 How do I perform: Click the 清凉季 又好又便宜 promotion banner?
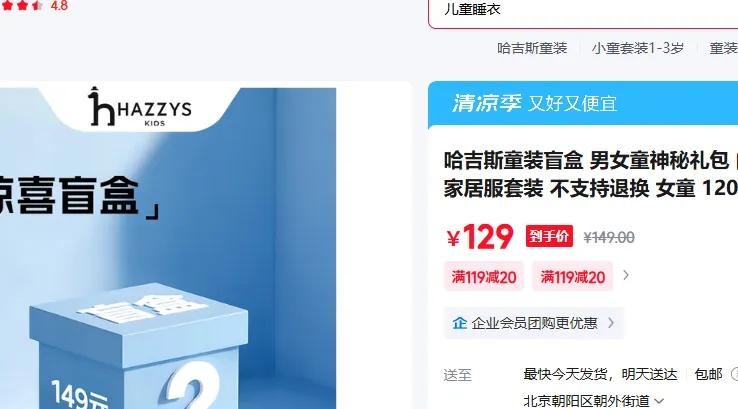583,104
